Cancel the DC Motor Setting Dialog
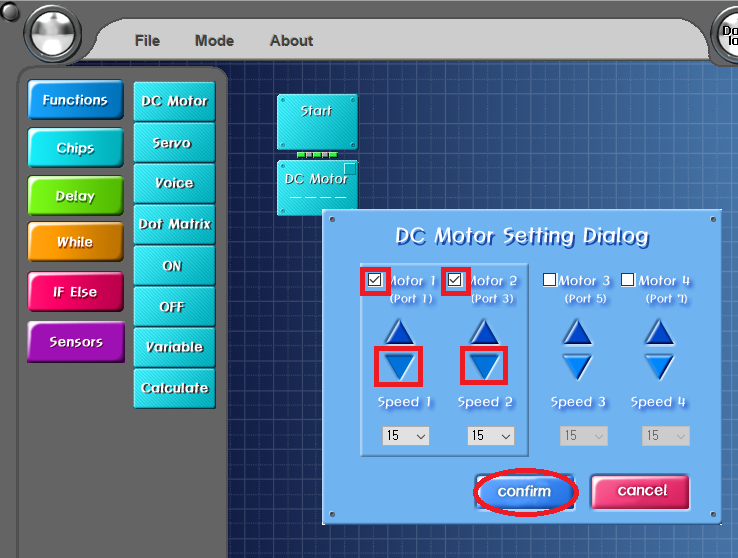The width and height of the screenshot is (738, 558). [641, 491]
